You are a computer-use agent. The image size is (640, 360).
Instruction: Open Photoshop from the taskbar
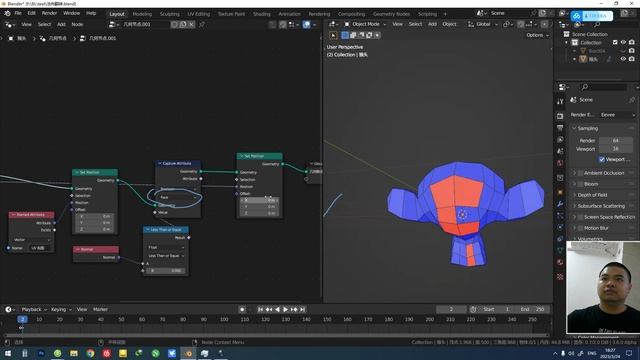point(41,353)
